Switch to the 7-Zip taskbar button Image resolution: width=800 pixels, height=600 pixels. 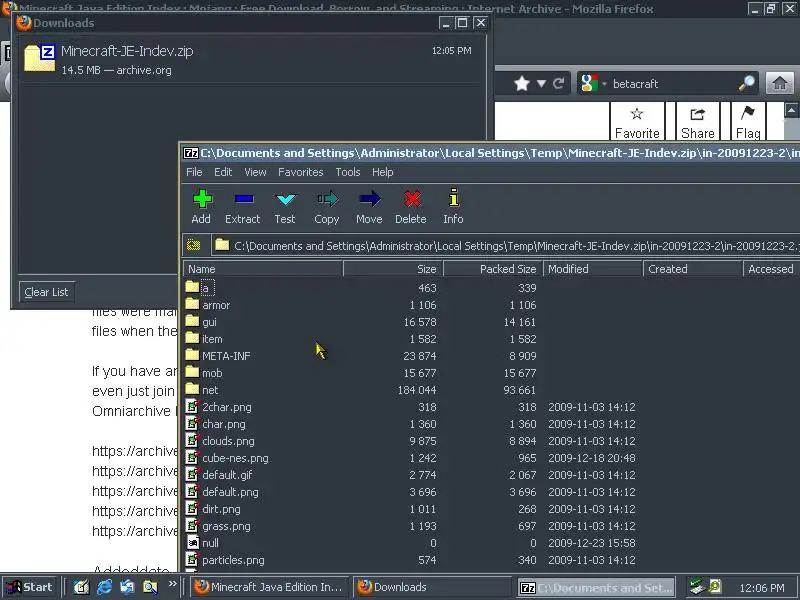coord(595,588)
